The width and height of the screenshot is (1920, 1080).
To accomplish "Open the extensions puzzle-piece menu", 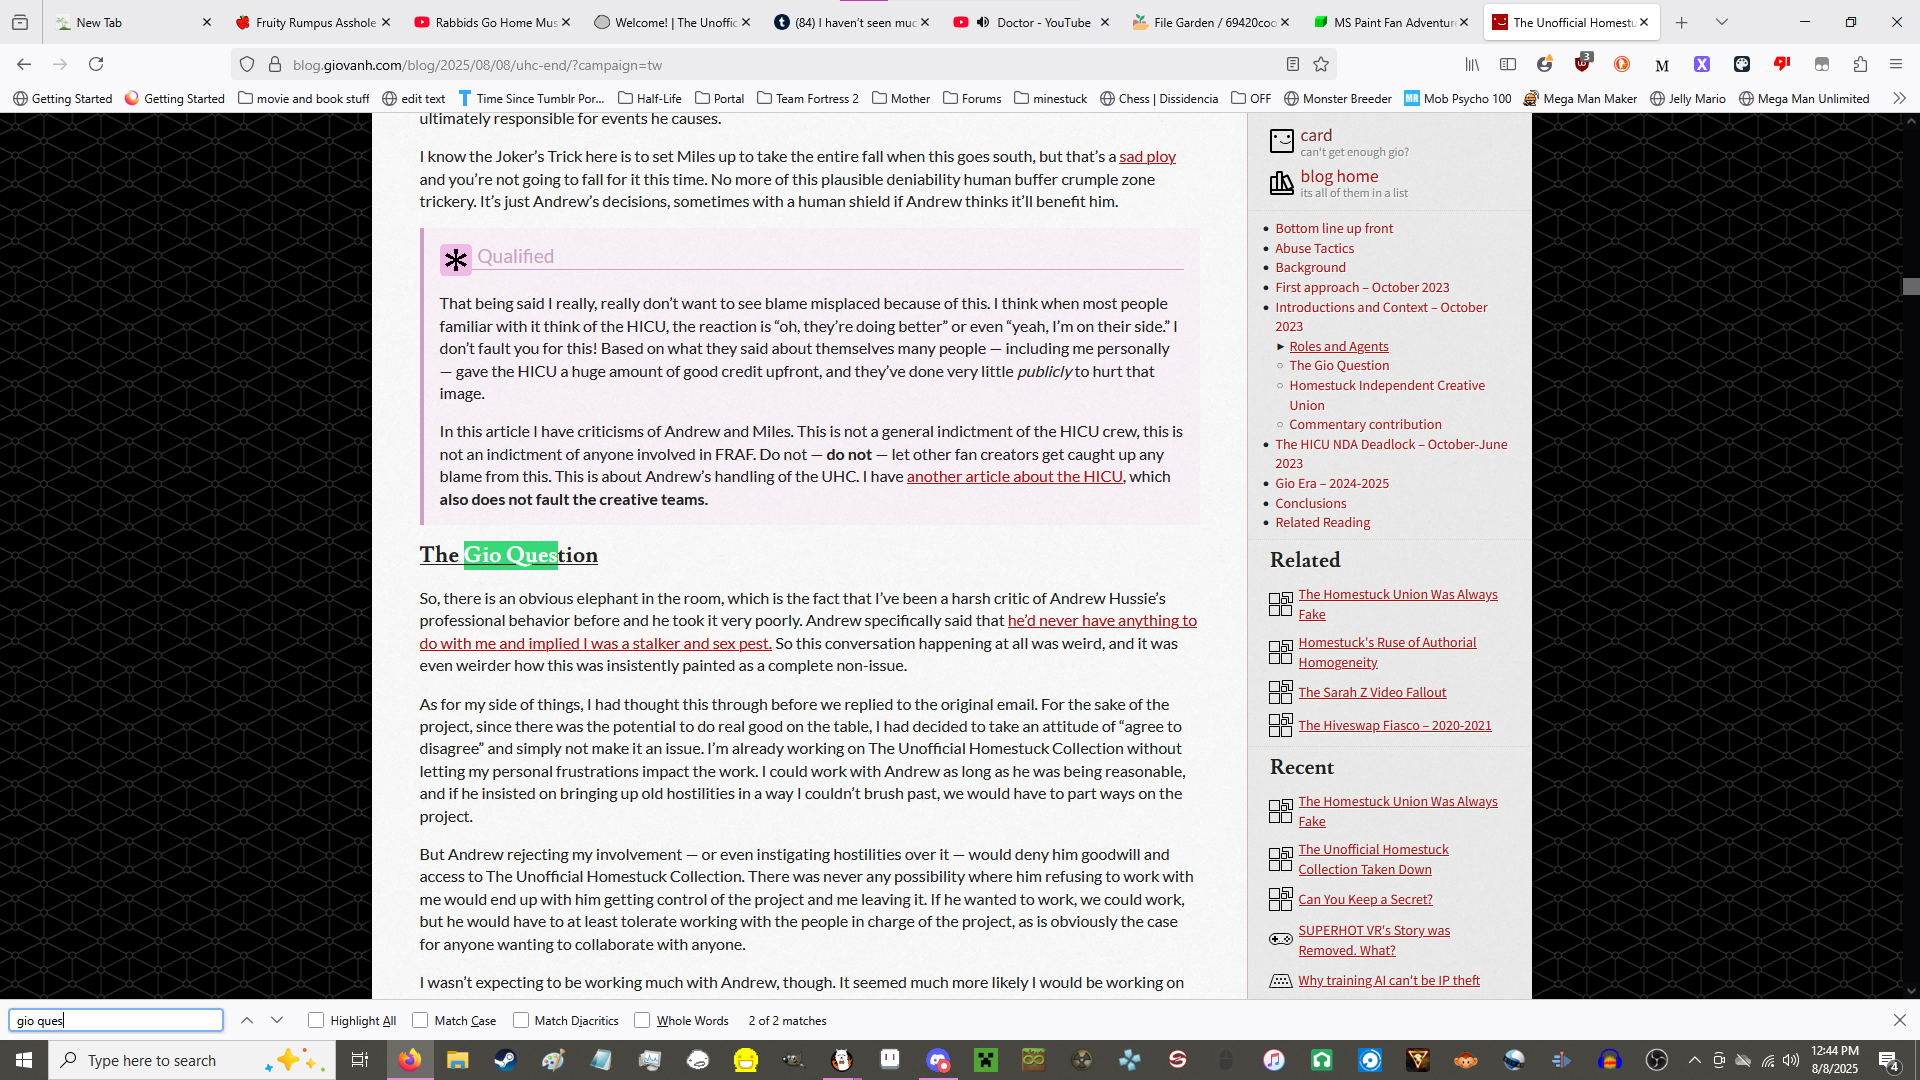I will (1860, 64).
